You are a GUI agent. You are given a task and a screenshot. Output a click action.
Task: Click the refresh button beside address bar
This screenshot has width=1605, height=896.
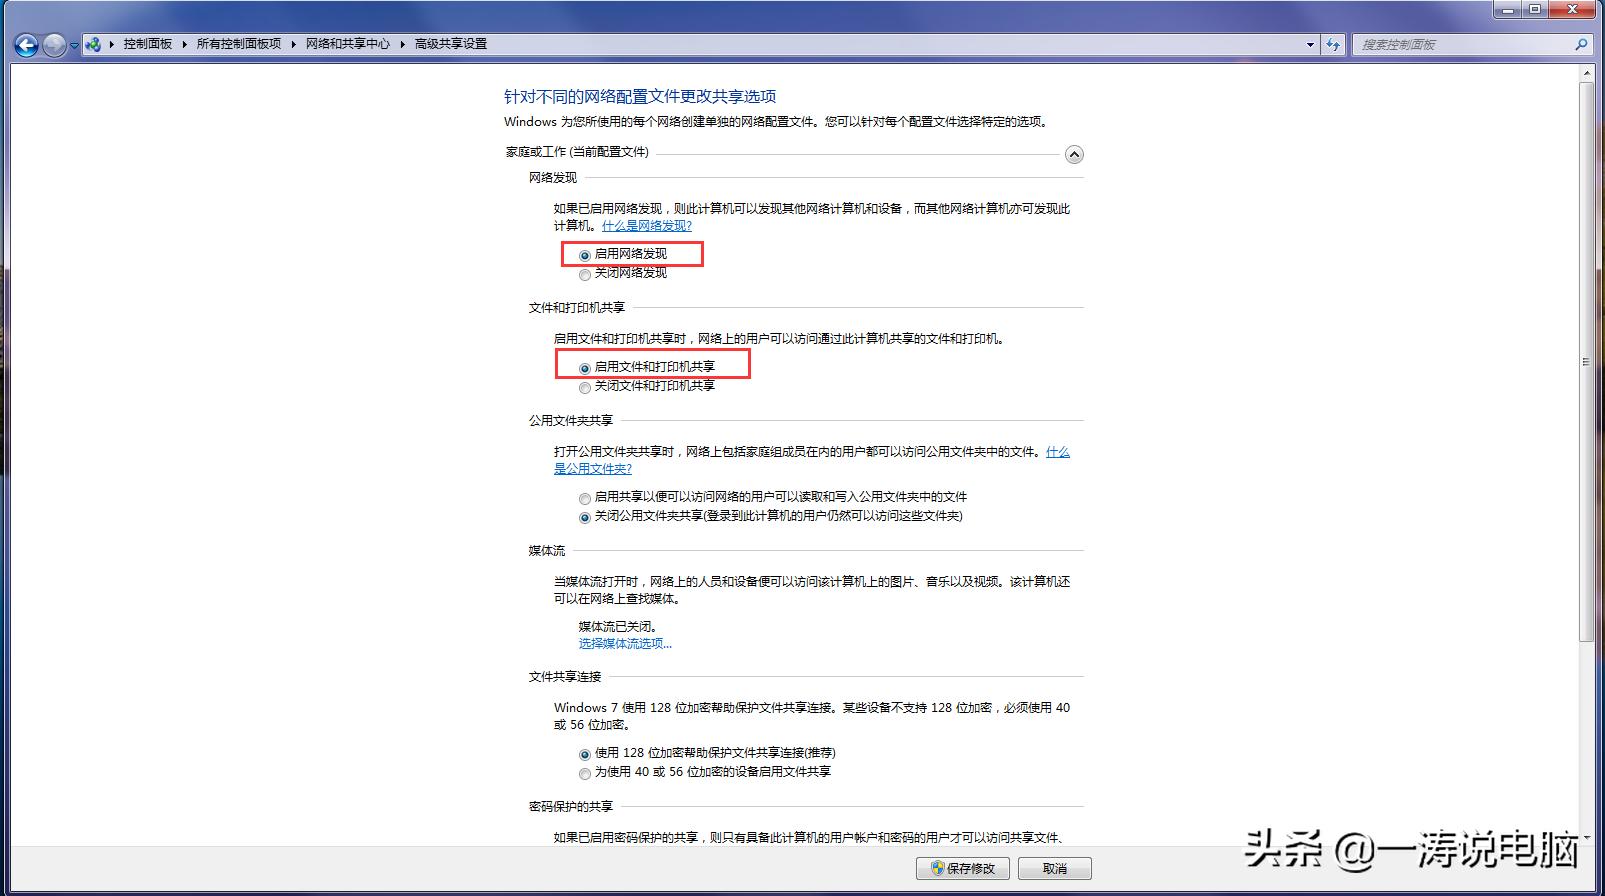click(1332, 44)
